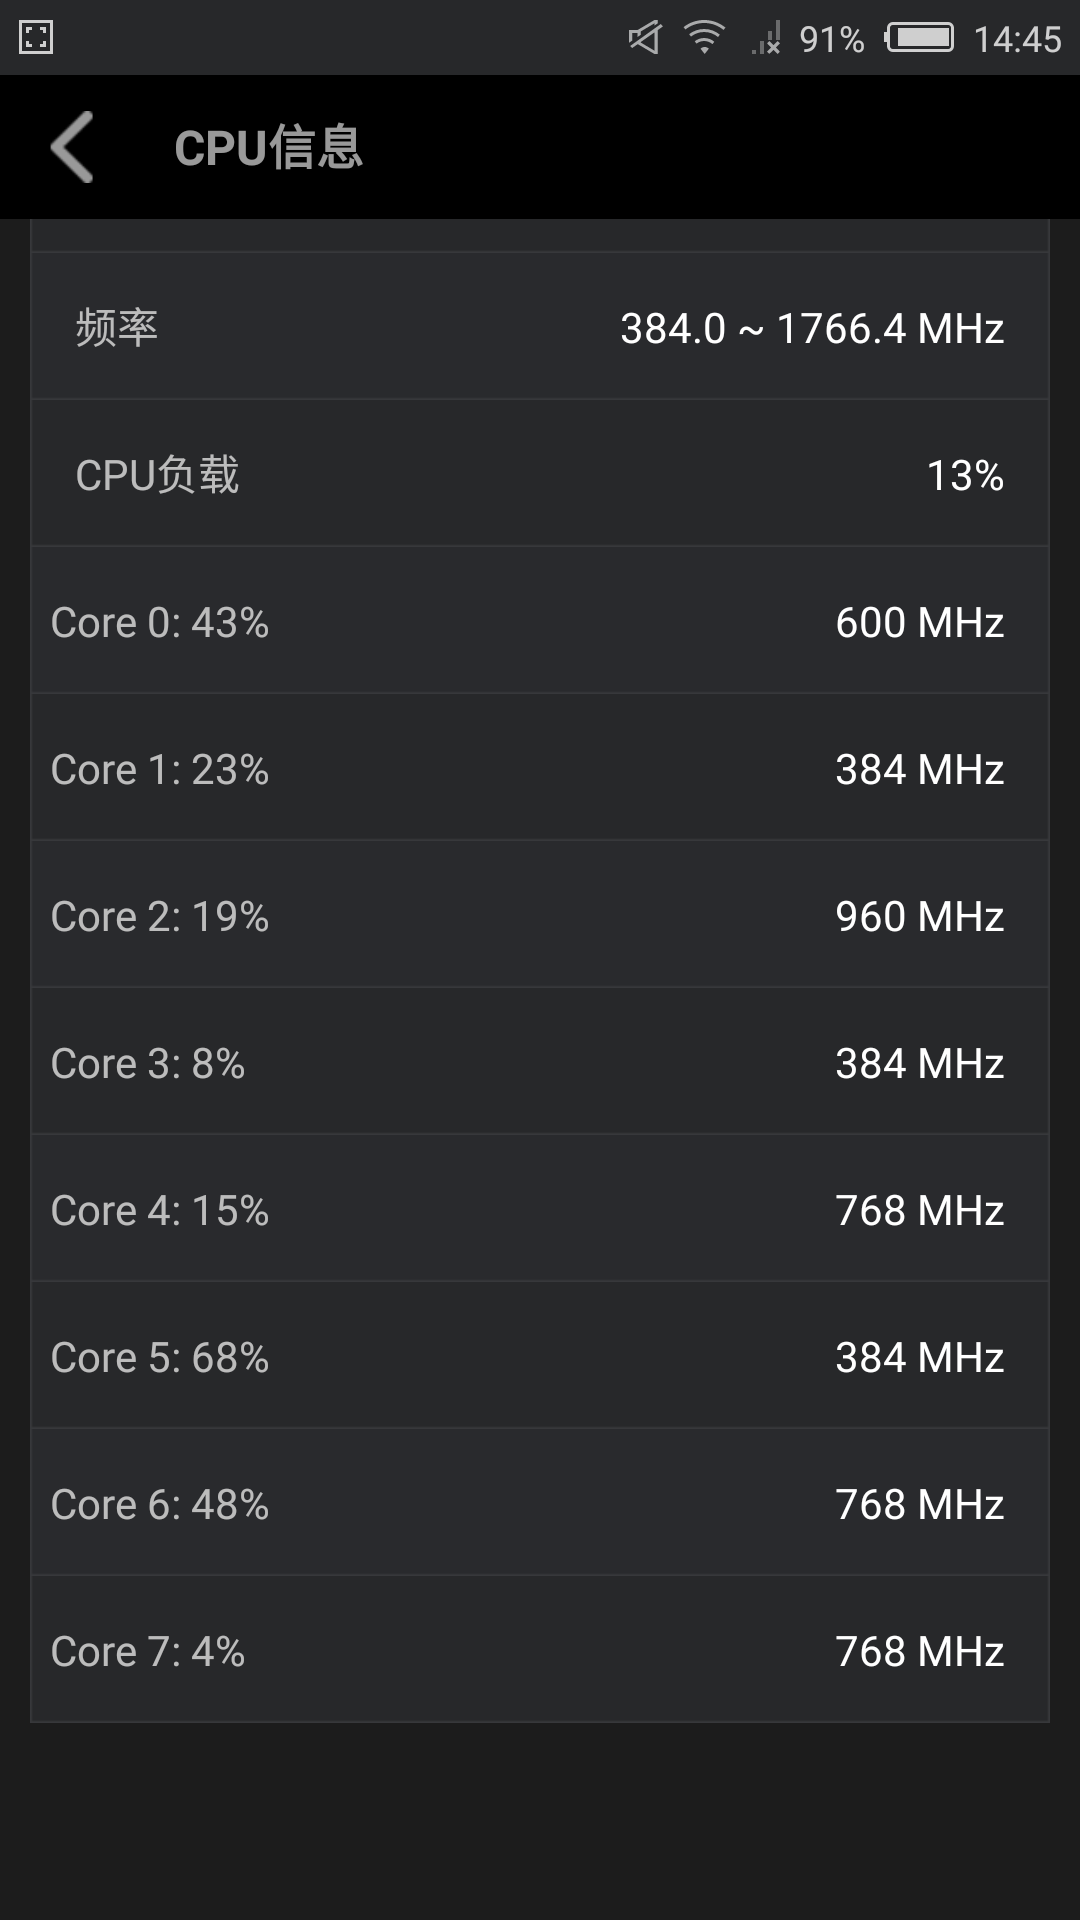Tap the Core 7: 4% row

pyautogui.click(x=540, y=1650)
